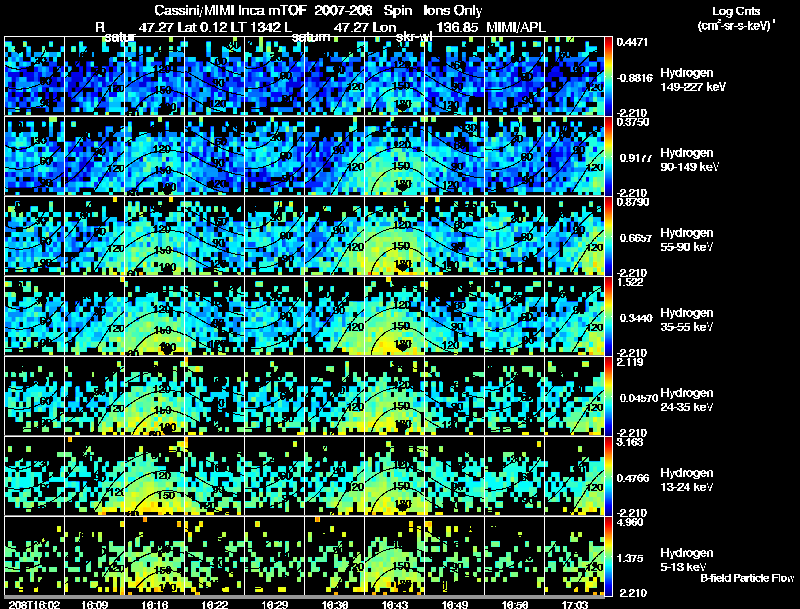Click the '0.3750' colorbar value
800x609 pixels.
tap(633, 122)
